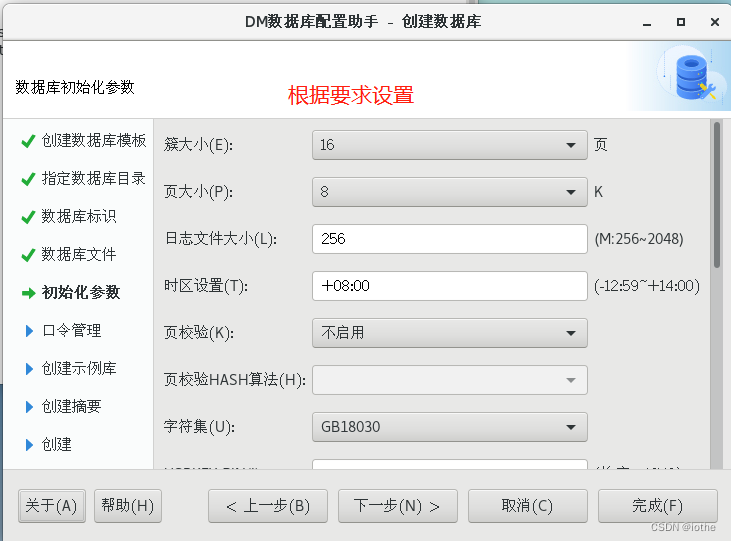This screenshot has height=541, width=731.
Task: Click the blue triangle beside 创建 step
Action: click(x=29, y=445)
